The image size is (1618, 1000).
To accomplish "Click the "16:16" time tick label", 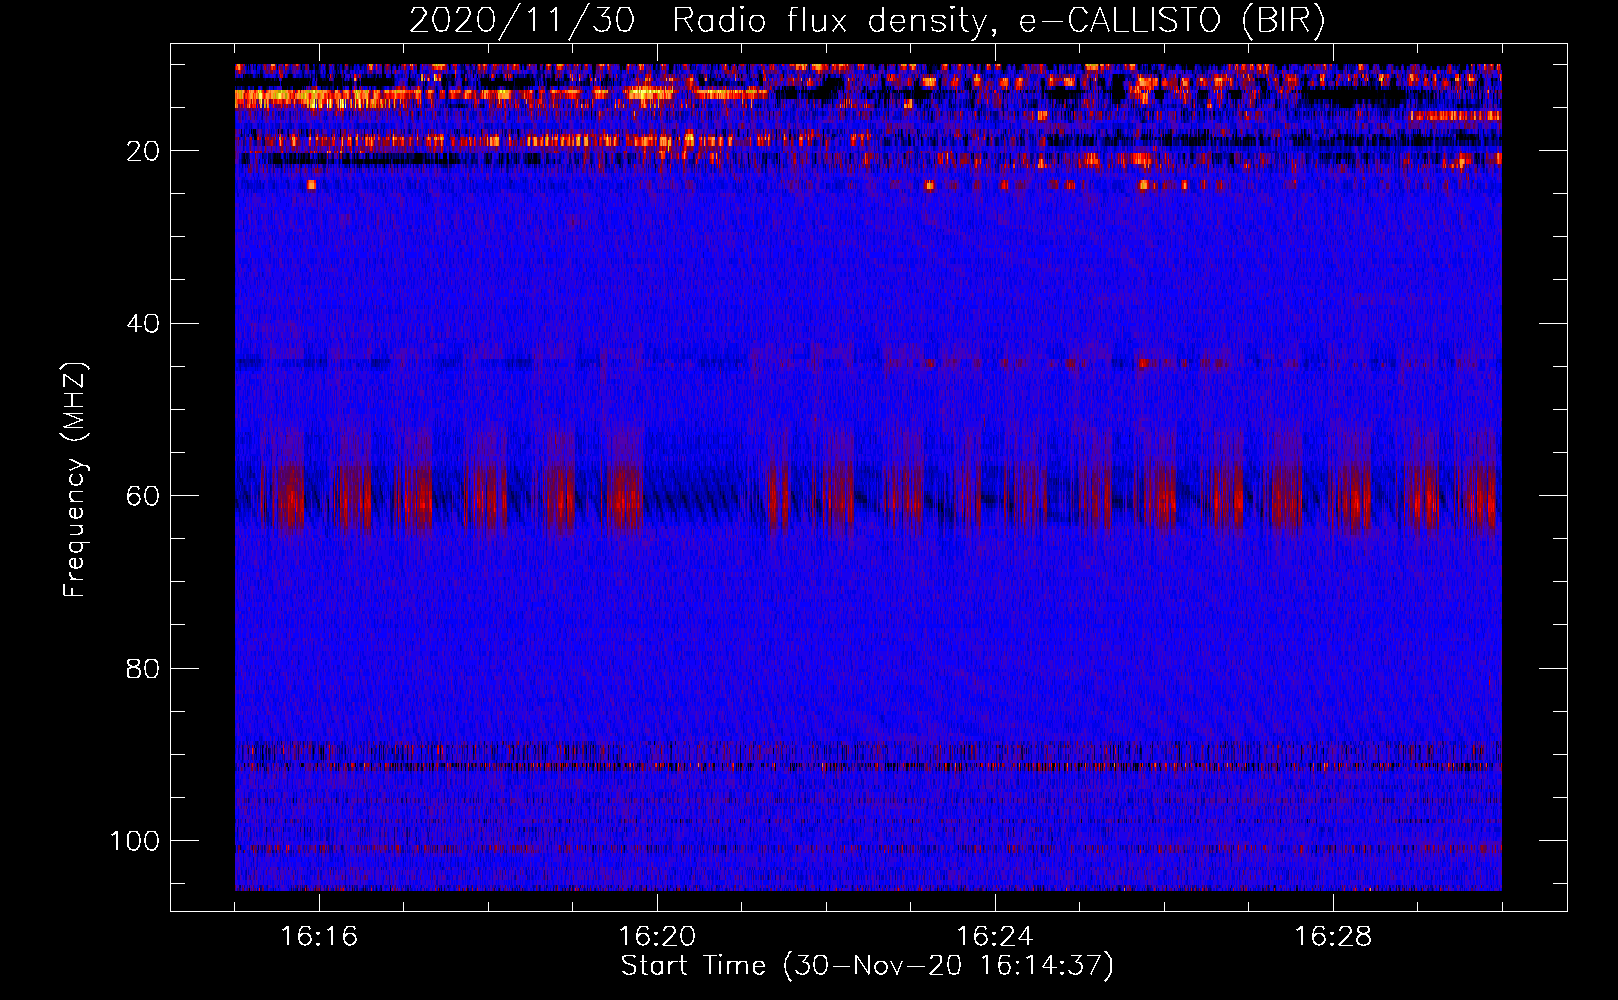I will click(319, 937).
